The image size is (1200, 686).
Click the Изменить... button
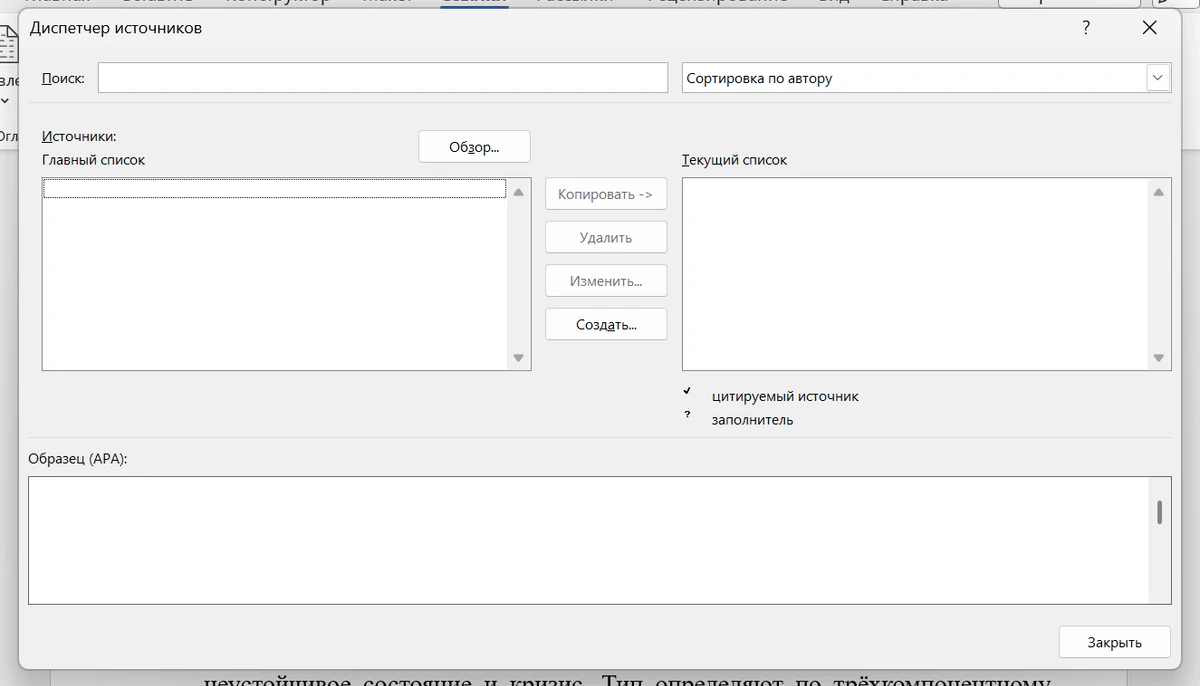pyautogui.click(x=606, y=281)
